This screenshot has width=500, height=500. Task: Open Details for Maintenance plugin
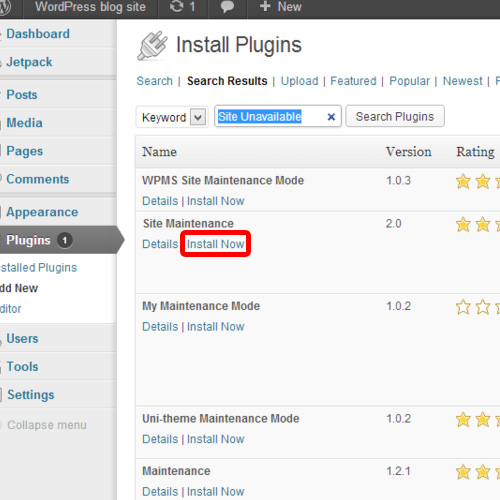(x=160, y=492)
